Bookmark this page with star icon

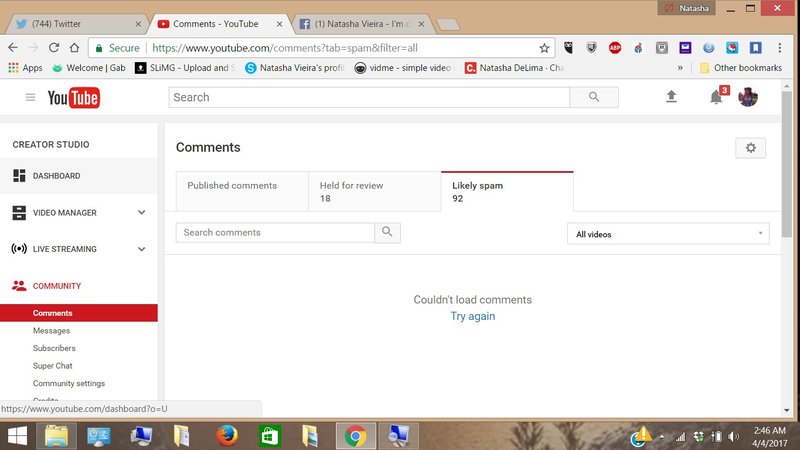pyautogui.click(x=544, y=47)
